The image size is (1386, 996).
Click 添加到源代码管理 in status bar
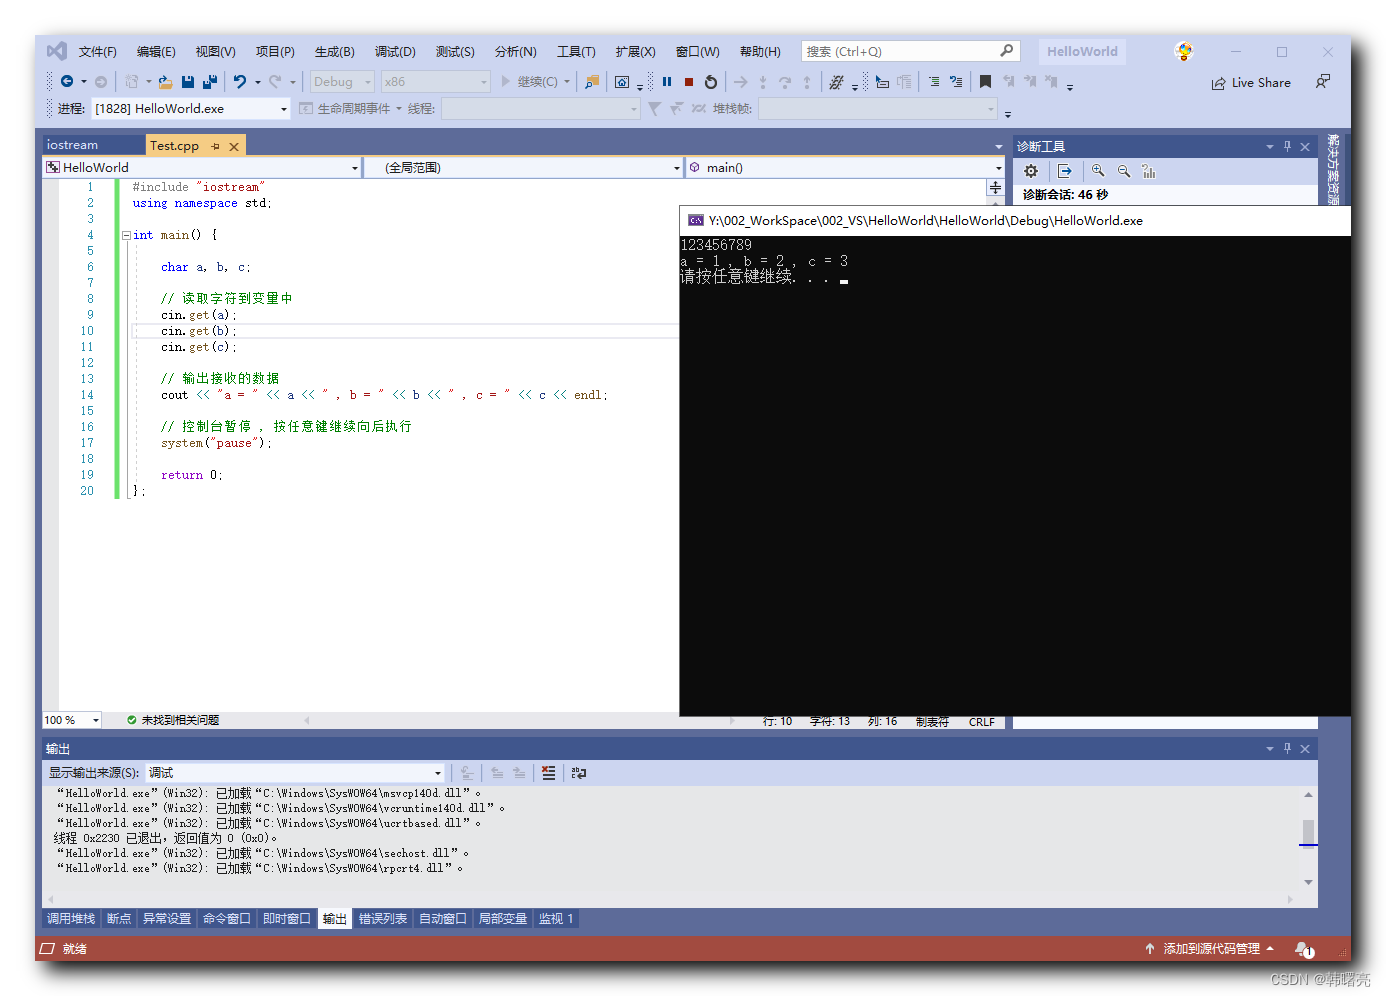[1211, 949]
